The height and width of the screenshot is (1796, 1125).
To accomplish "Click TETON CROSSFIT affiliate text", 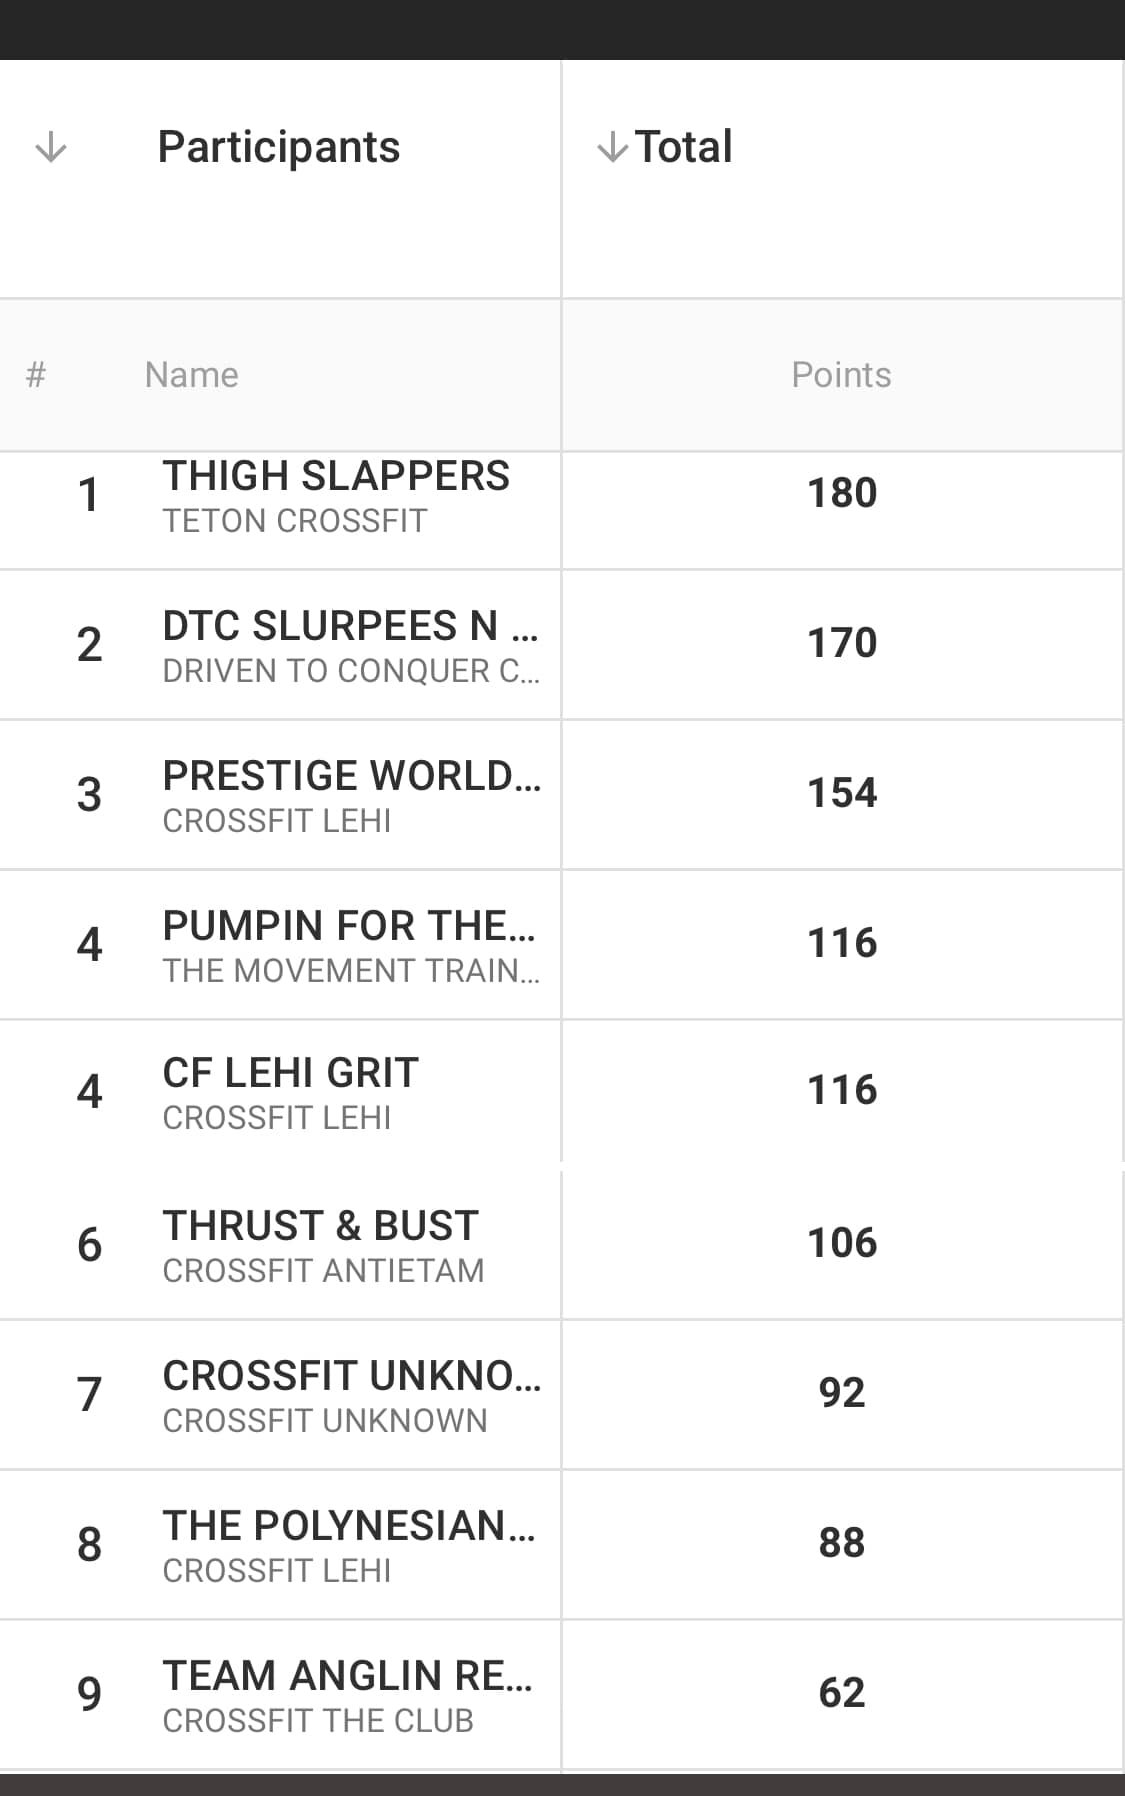I will [x=295, y=521].
